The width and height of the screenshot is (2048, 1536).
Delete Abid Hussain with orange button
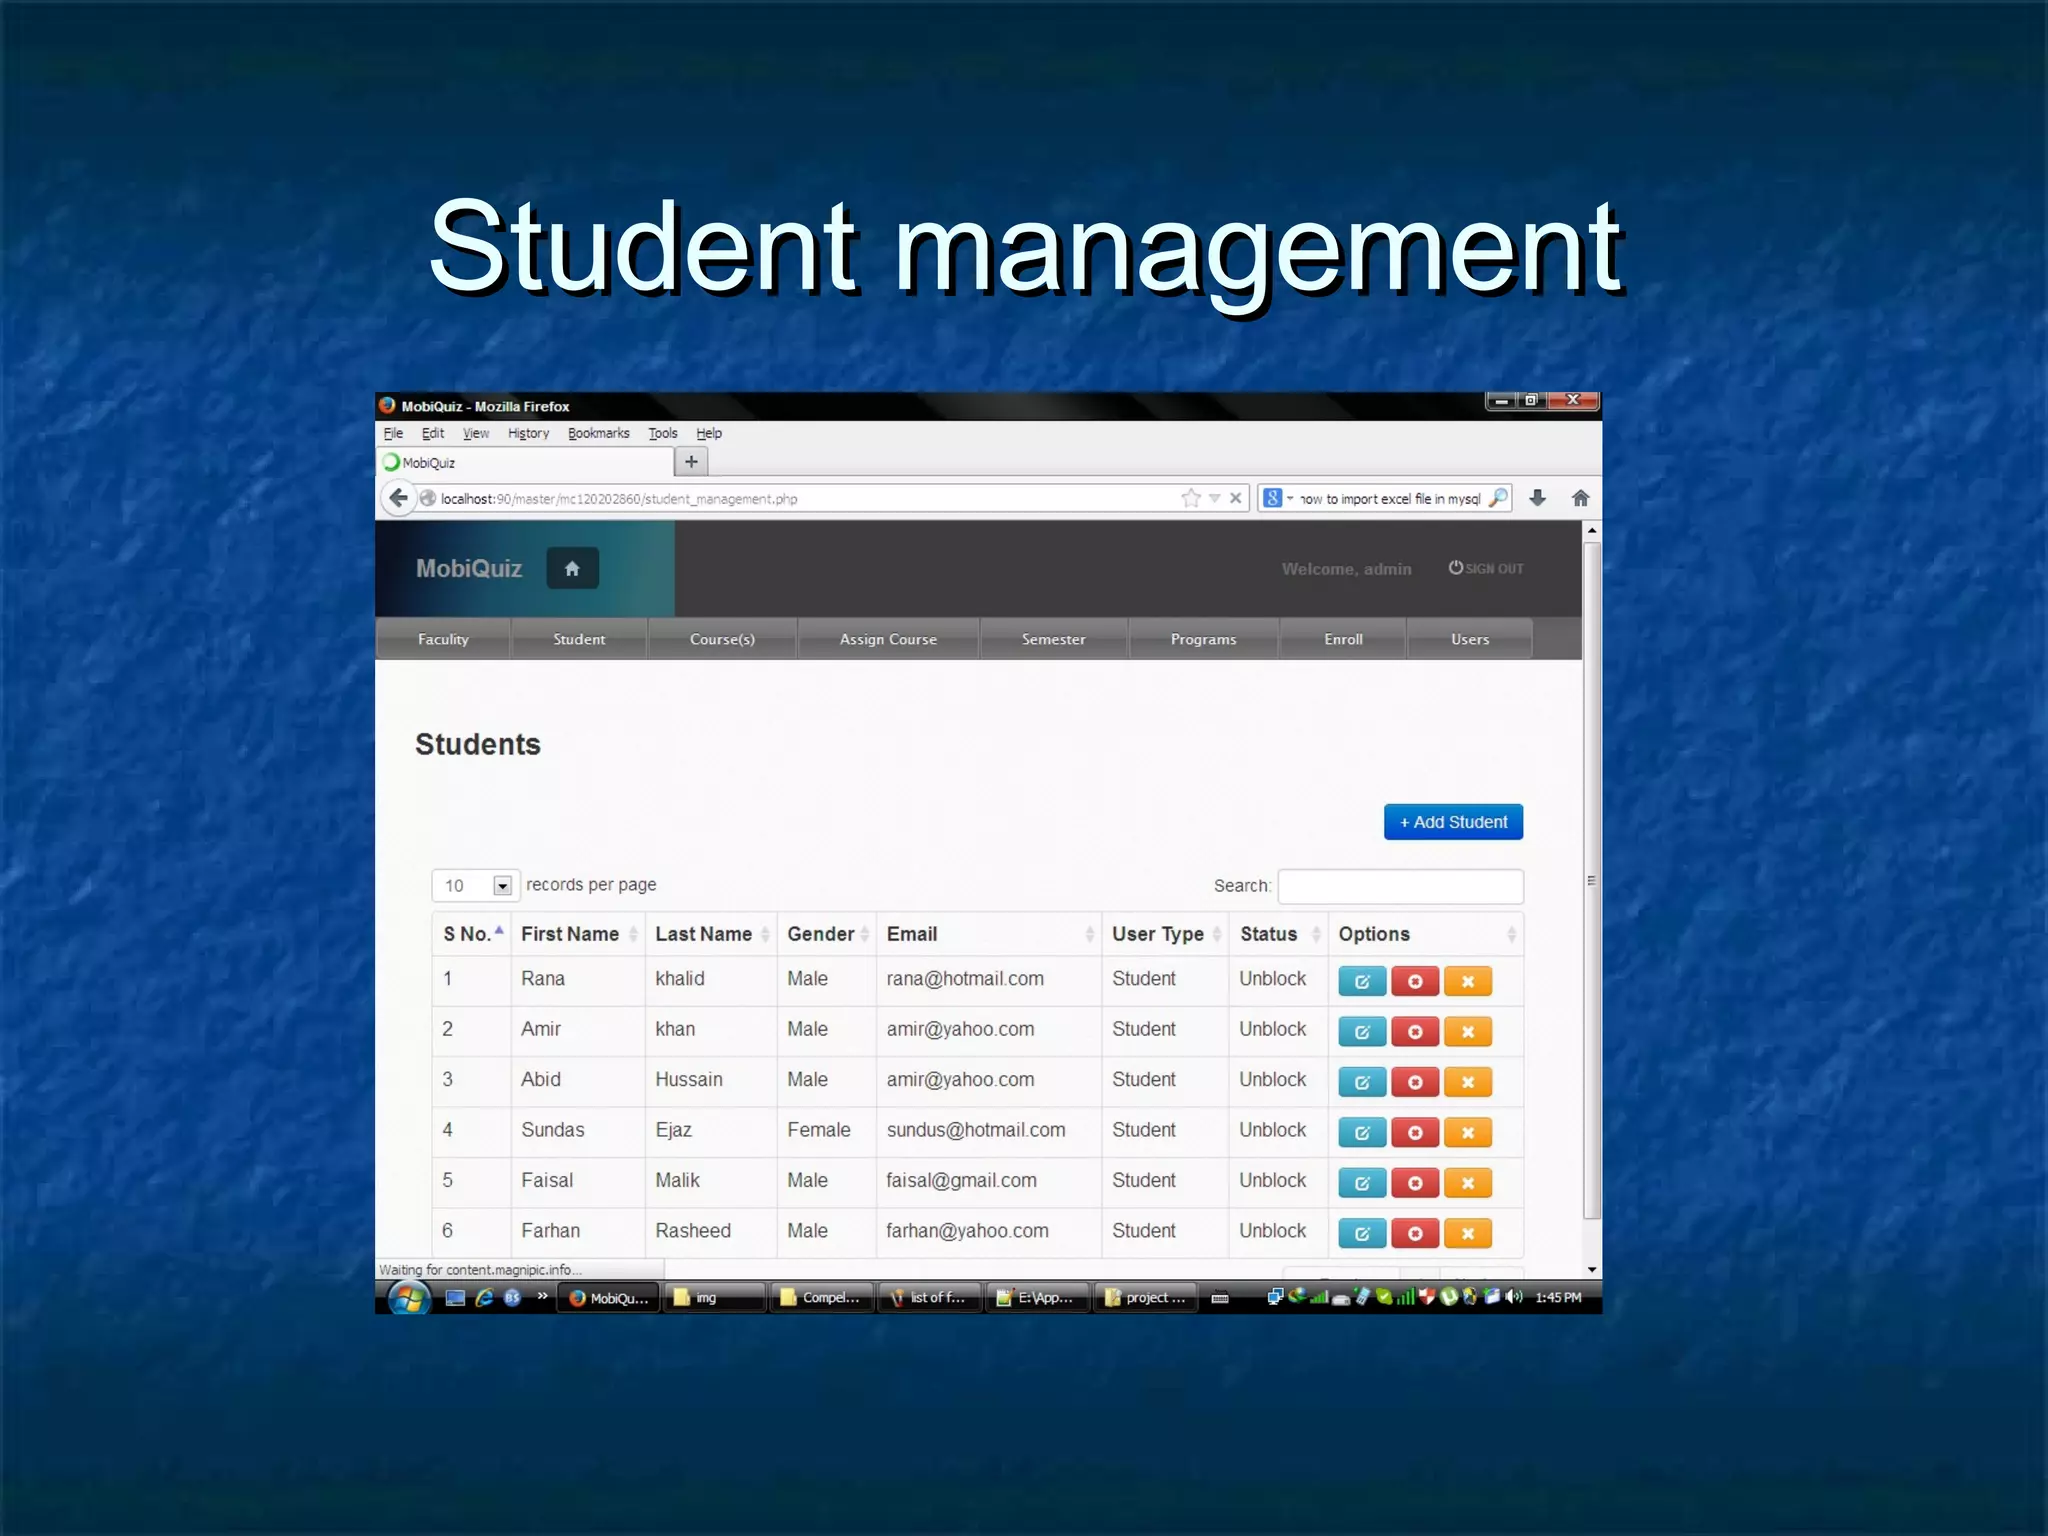1468,1082
